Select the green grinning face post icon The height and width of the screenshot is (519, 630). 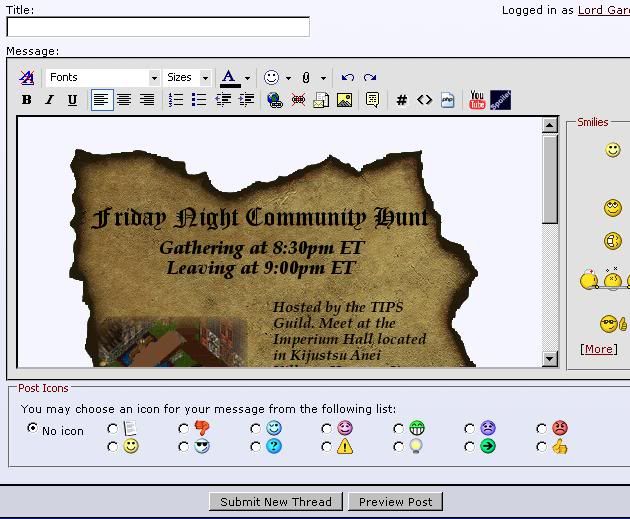pyautogui.click(x=399, y=429)
